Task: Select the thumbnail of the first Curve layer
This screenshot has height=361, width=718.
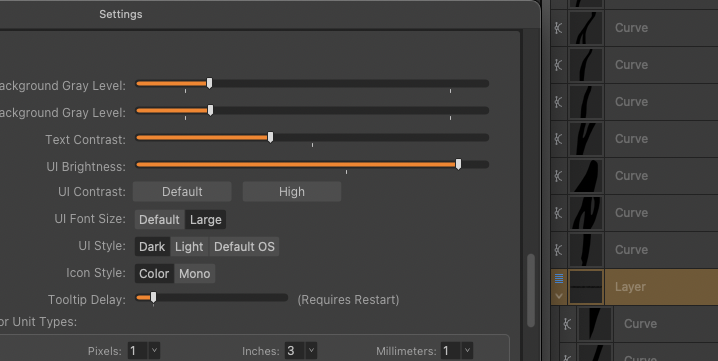Action: click(586, 28)
